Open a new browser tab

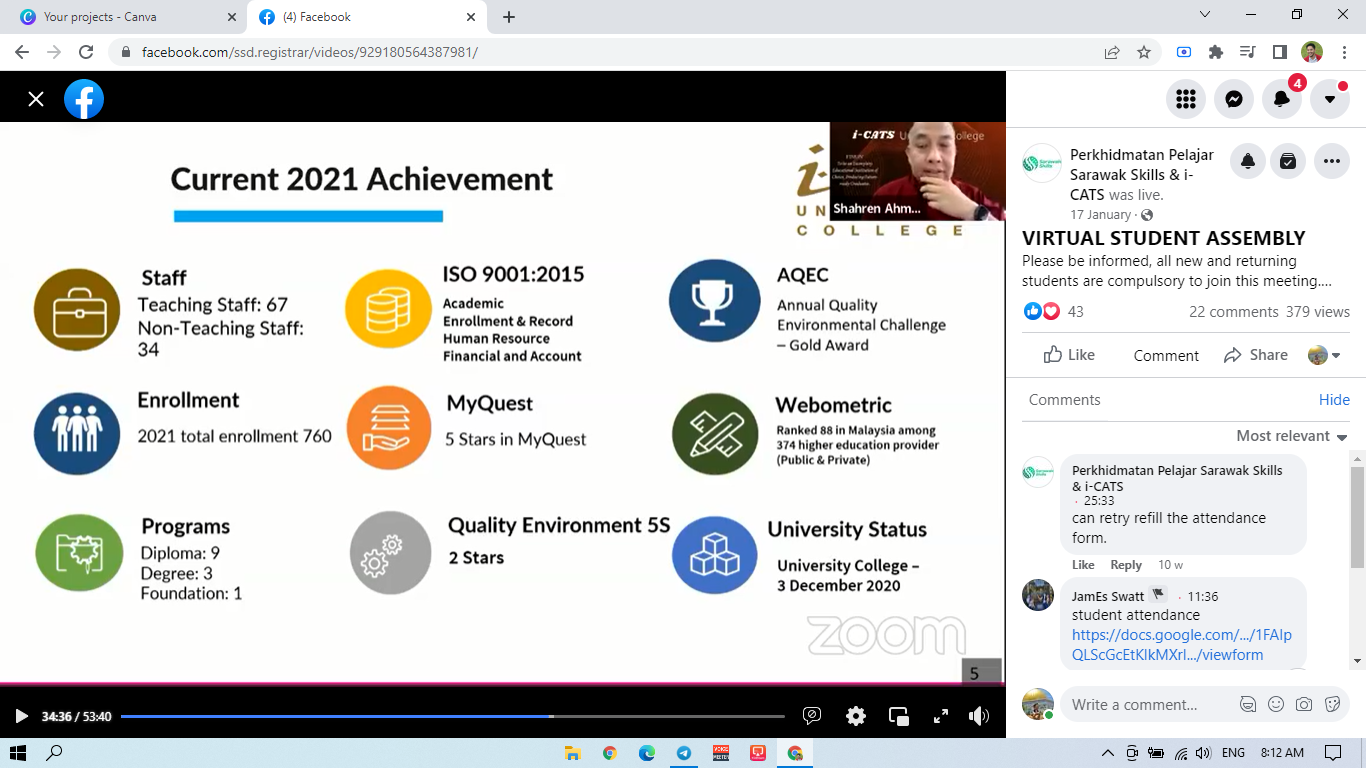[x=509, y=17]
